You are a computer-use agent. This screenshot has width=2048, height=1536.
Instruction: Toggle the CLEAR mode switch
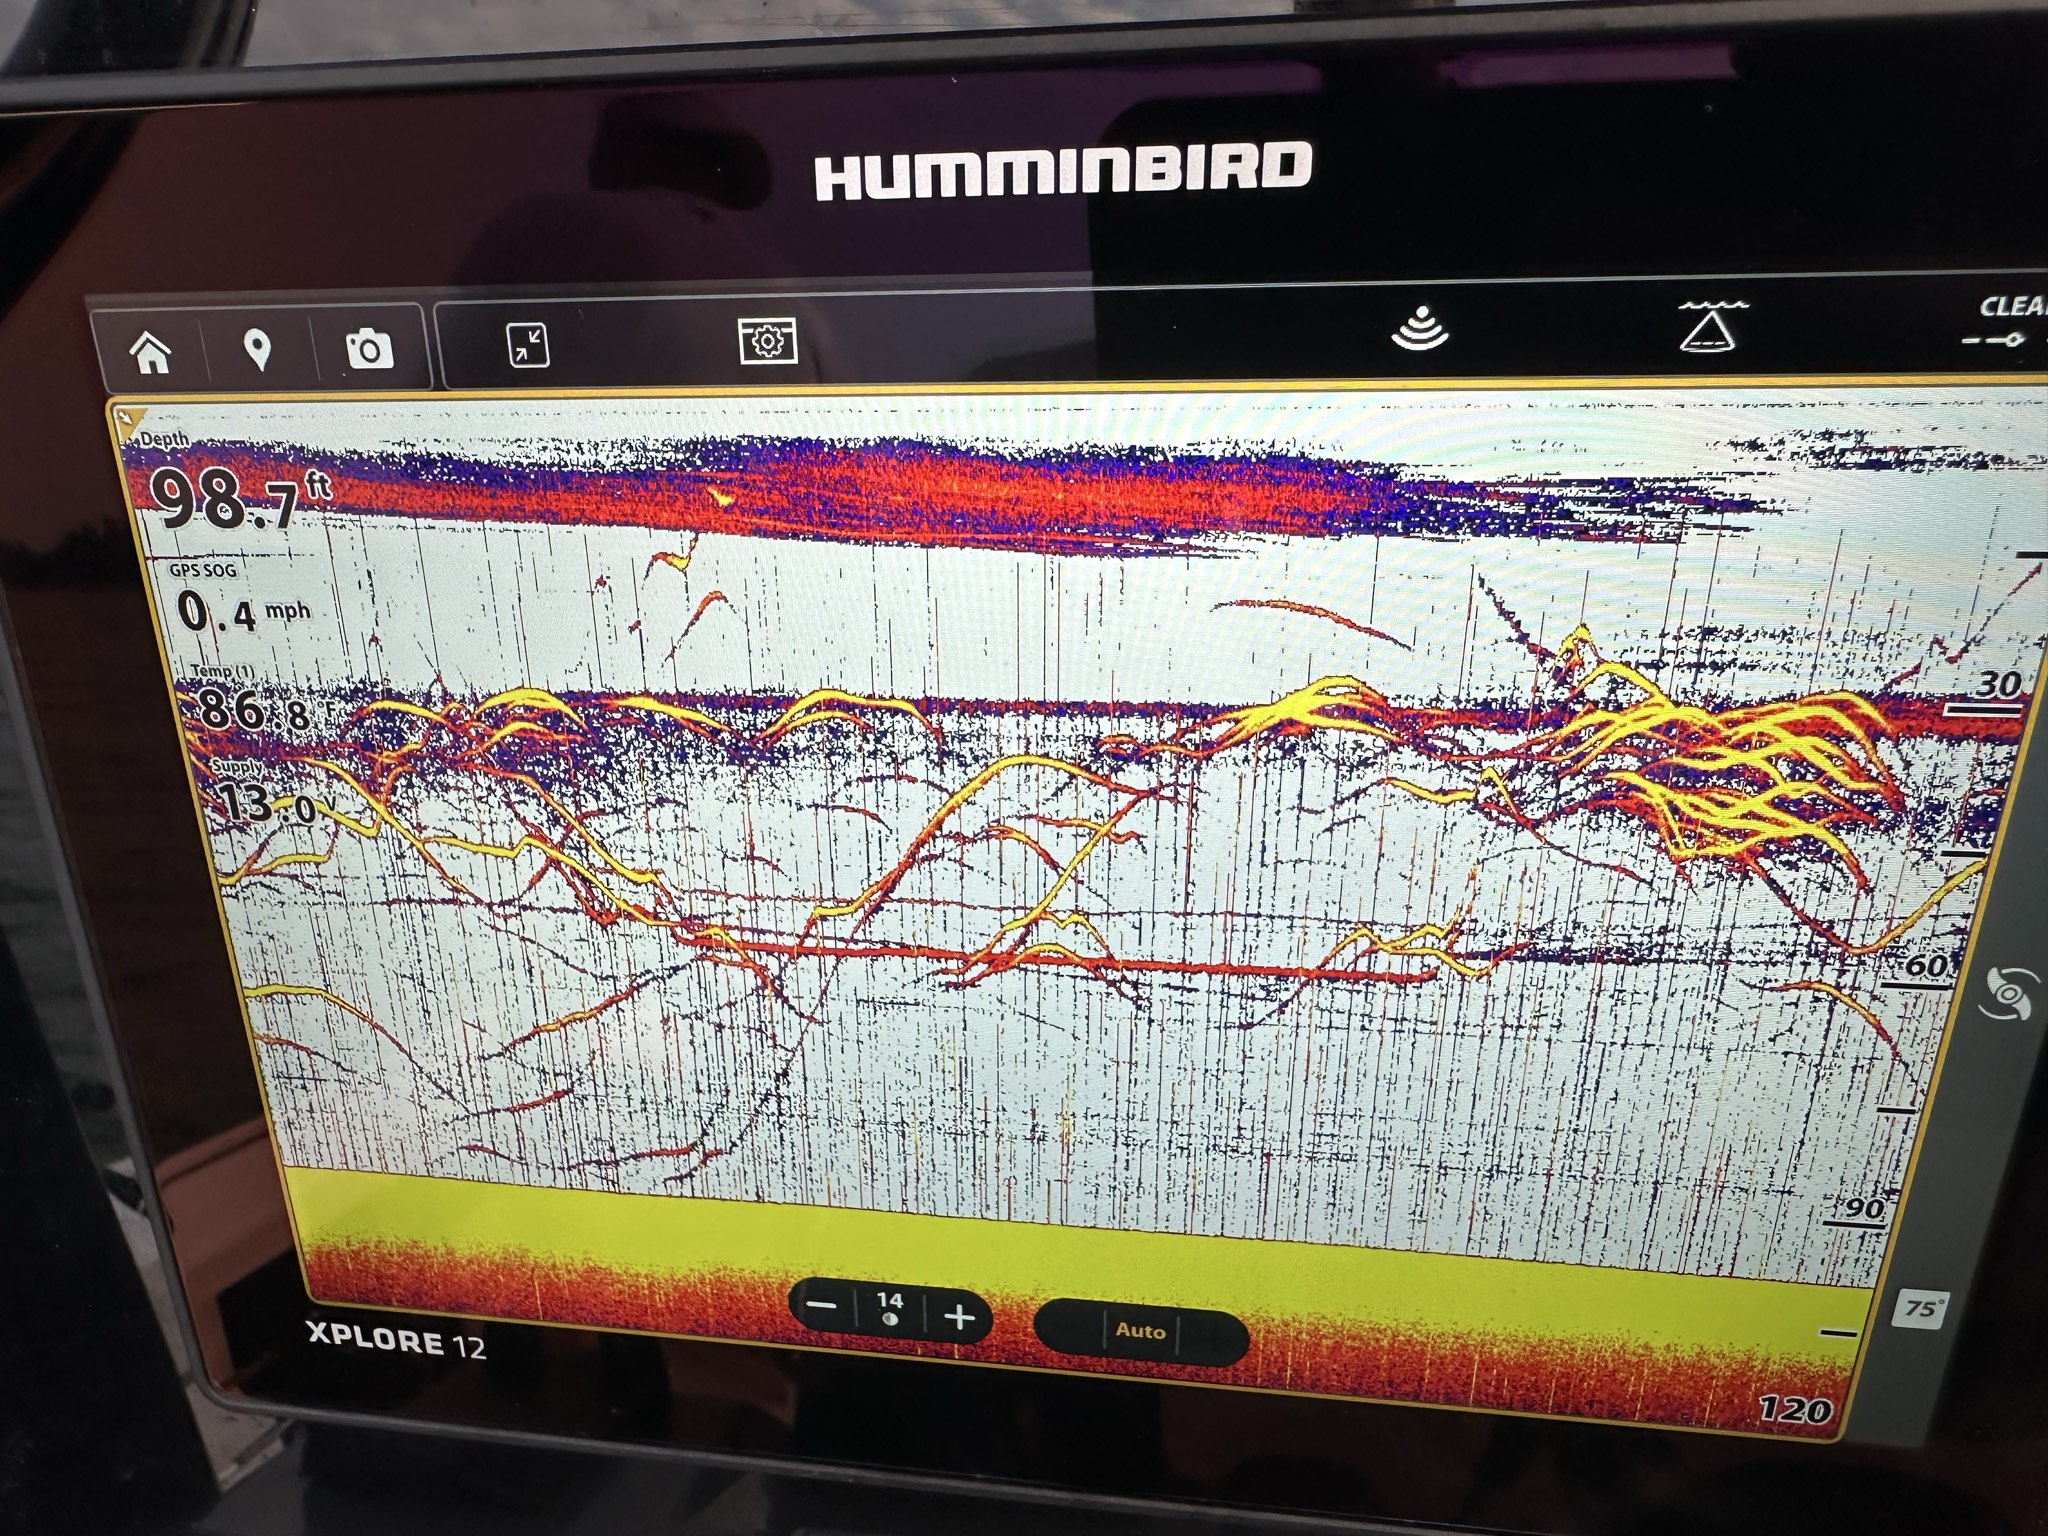click(2004, 322)
